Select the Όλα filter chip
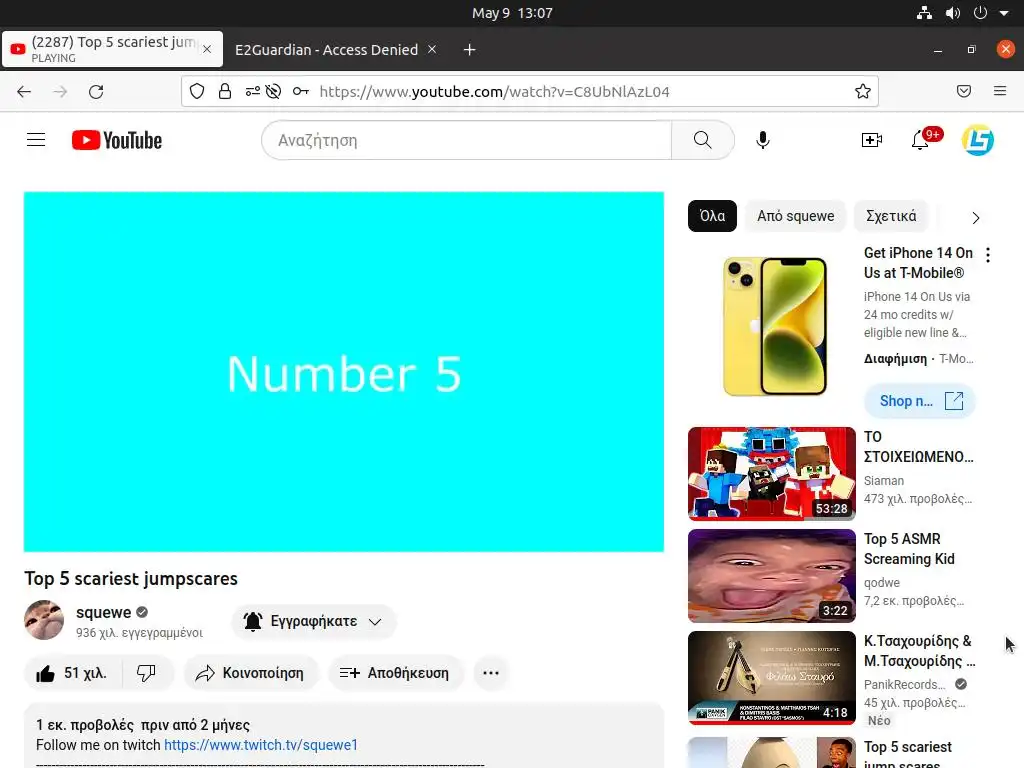Image resolution: width=1024 pixels, height=768 pixels. tap(712, 216)
